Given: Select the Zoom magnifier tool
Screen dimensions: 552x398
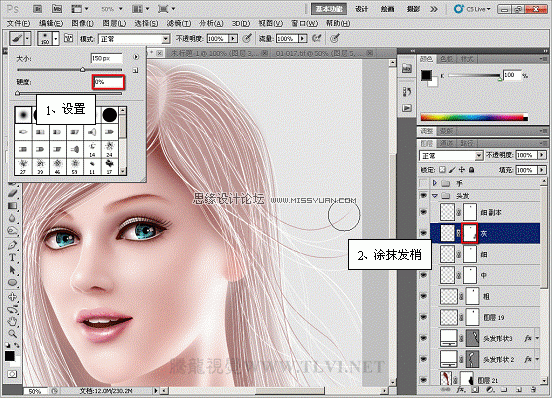Looking at the screenshot, I should [12, 333].
